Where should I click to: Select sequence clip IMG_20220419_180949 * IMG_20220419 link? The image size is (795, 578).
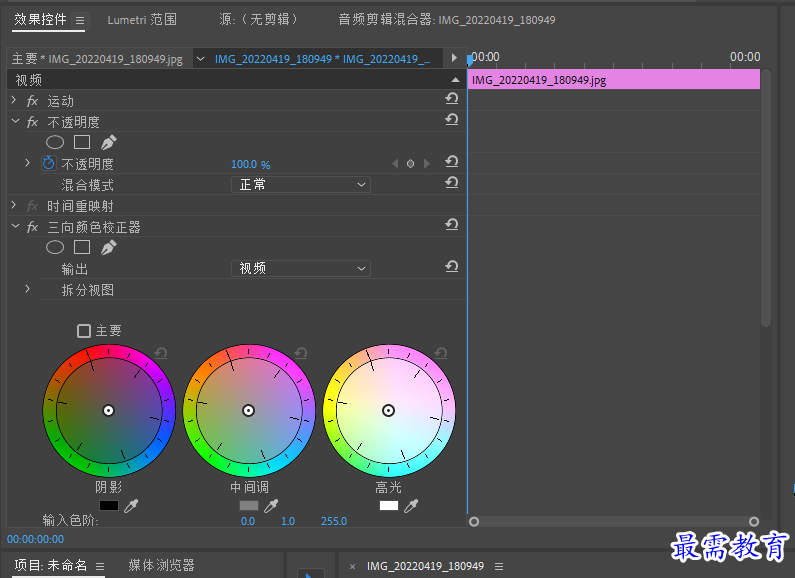(322, 59)
